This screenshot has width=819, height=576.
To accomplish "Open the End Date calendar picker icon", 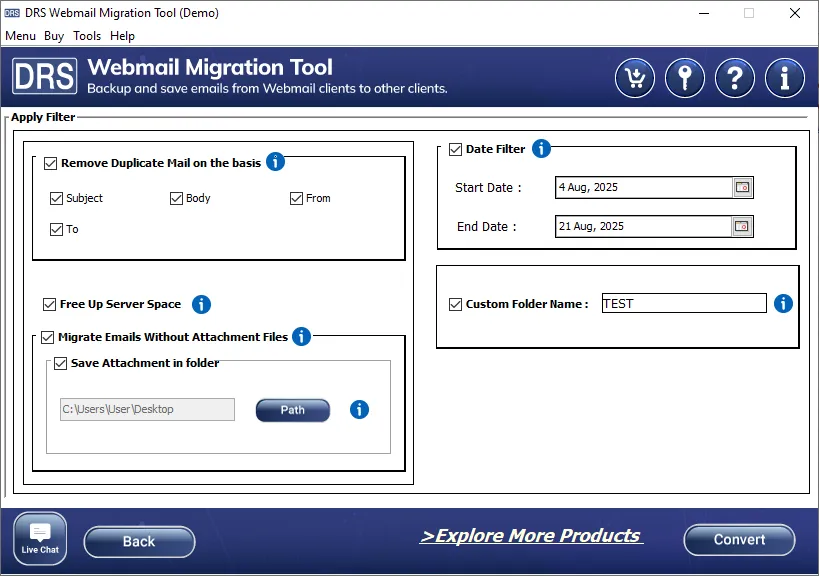I will [742, 226].
